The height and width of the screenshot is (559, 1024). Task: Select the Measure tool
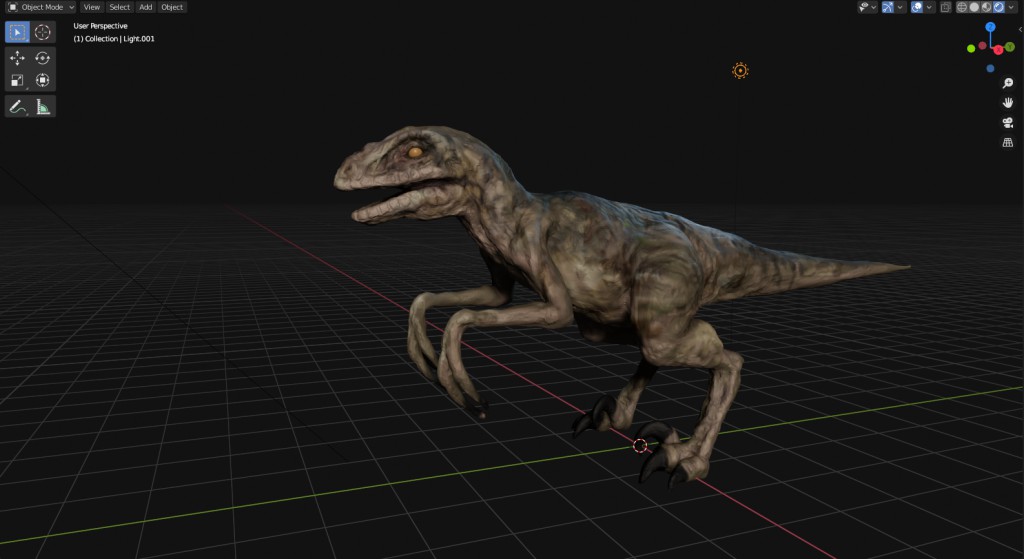43,107
